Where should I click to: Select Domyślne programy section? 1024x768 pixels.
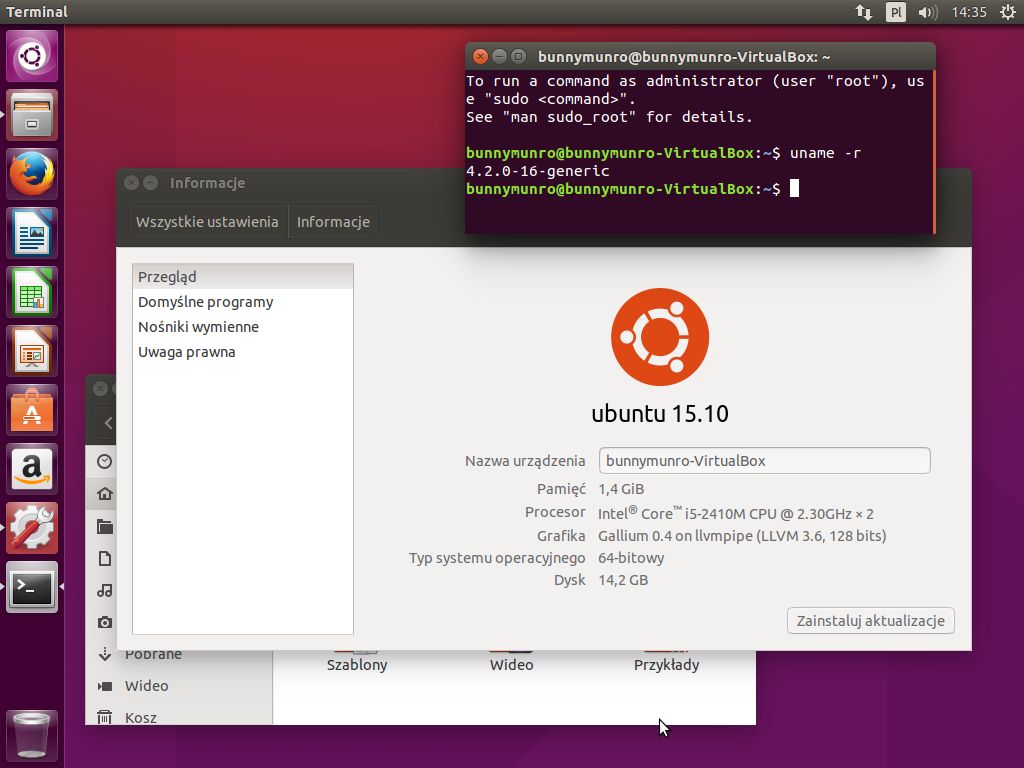click(x=243, y=302)
